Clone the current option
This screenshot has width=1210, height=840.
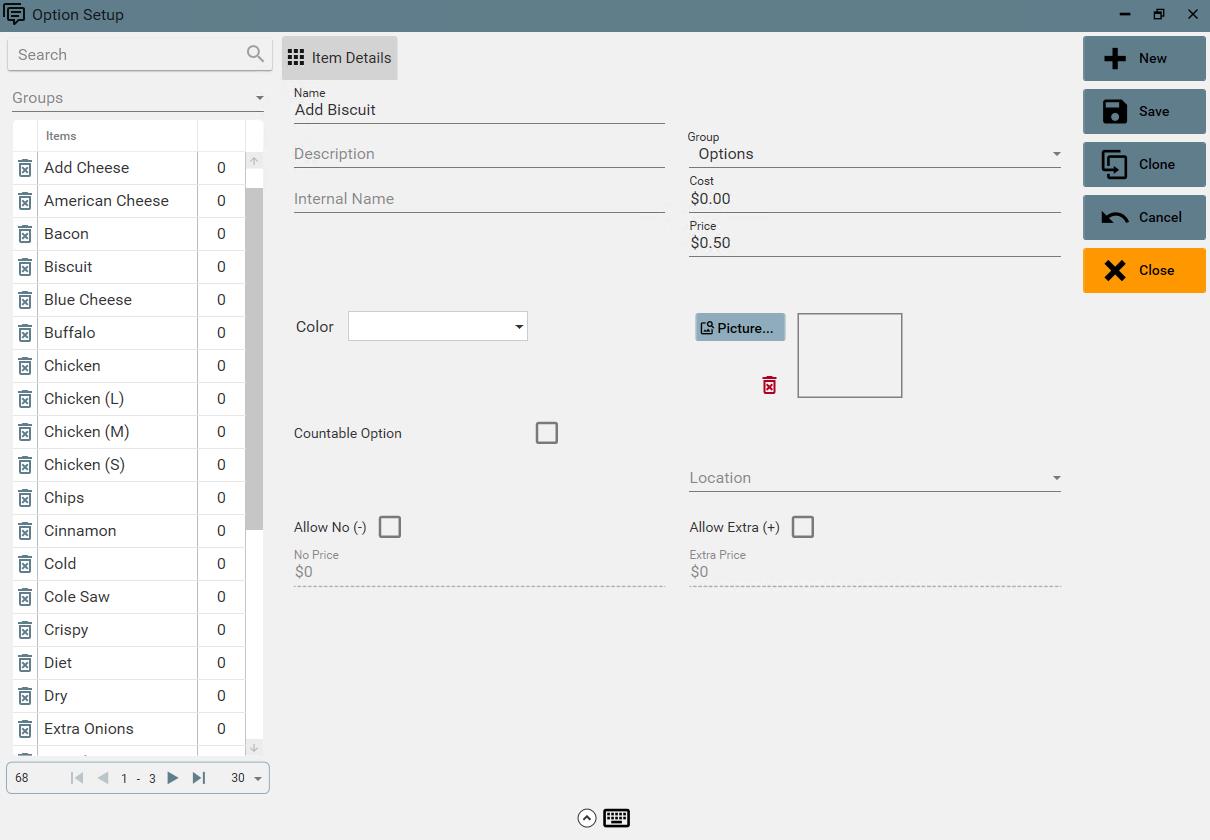click(1144, 164)
